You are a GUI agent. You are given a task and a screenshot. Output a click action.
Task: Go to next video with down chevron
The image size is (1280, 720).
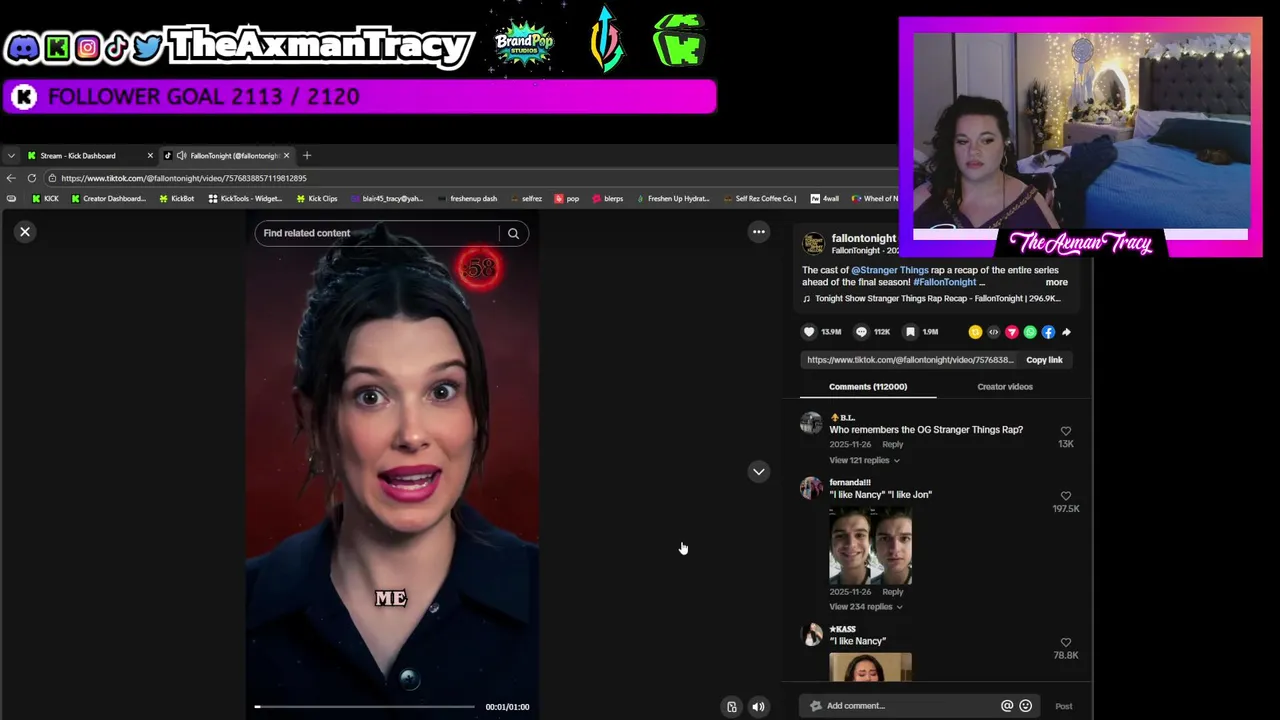pyautogui.click(x=759, y=471)
